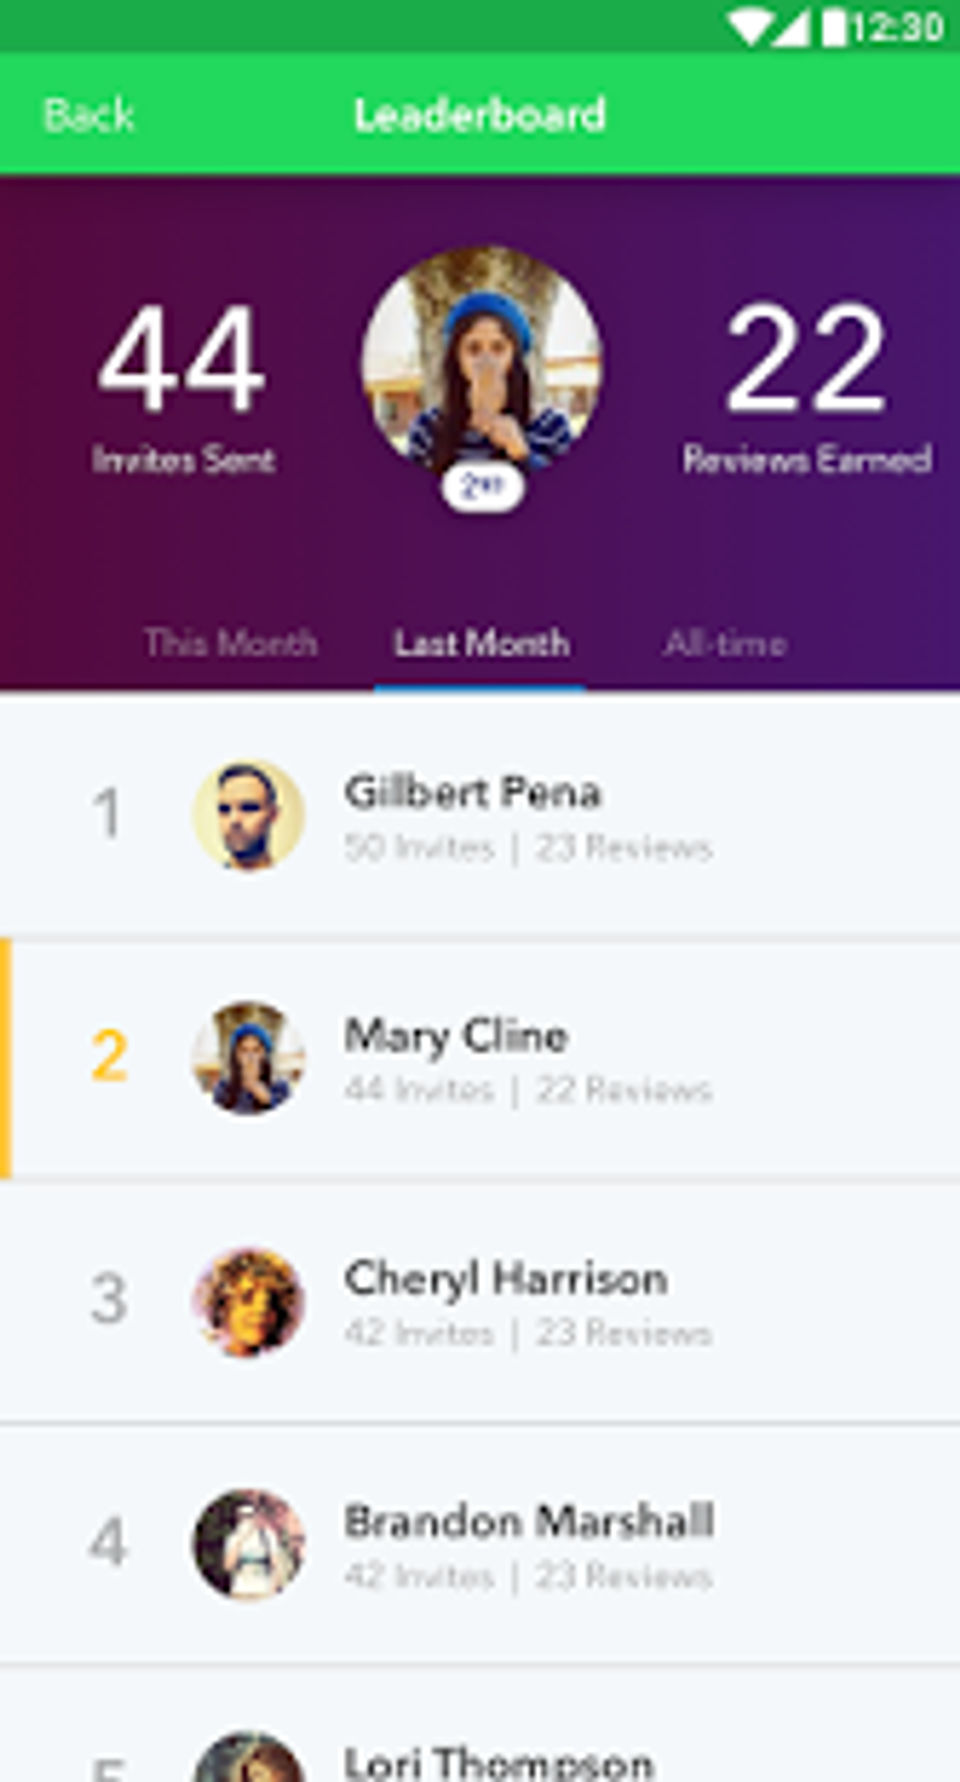960x1782 pixels.
Task: Tap the Wi-Fi signal icon in the status bar
Action: 750,27
